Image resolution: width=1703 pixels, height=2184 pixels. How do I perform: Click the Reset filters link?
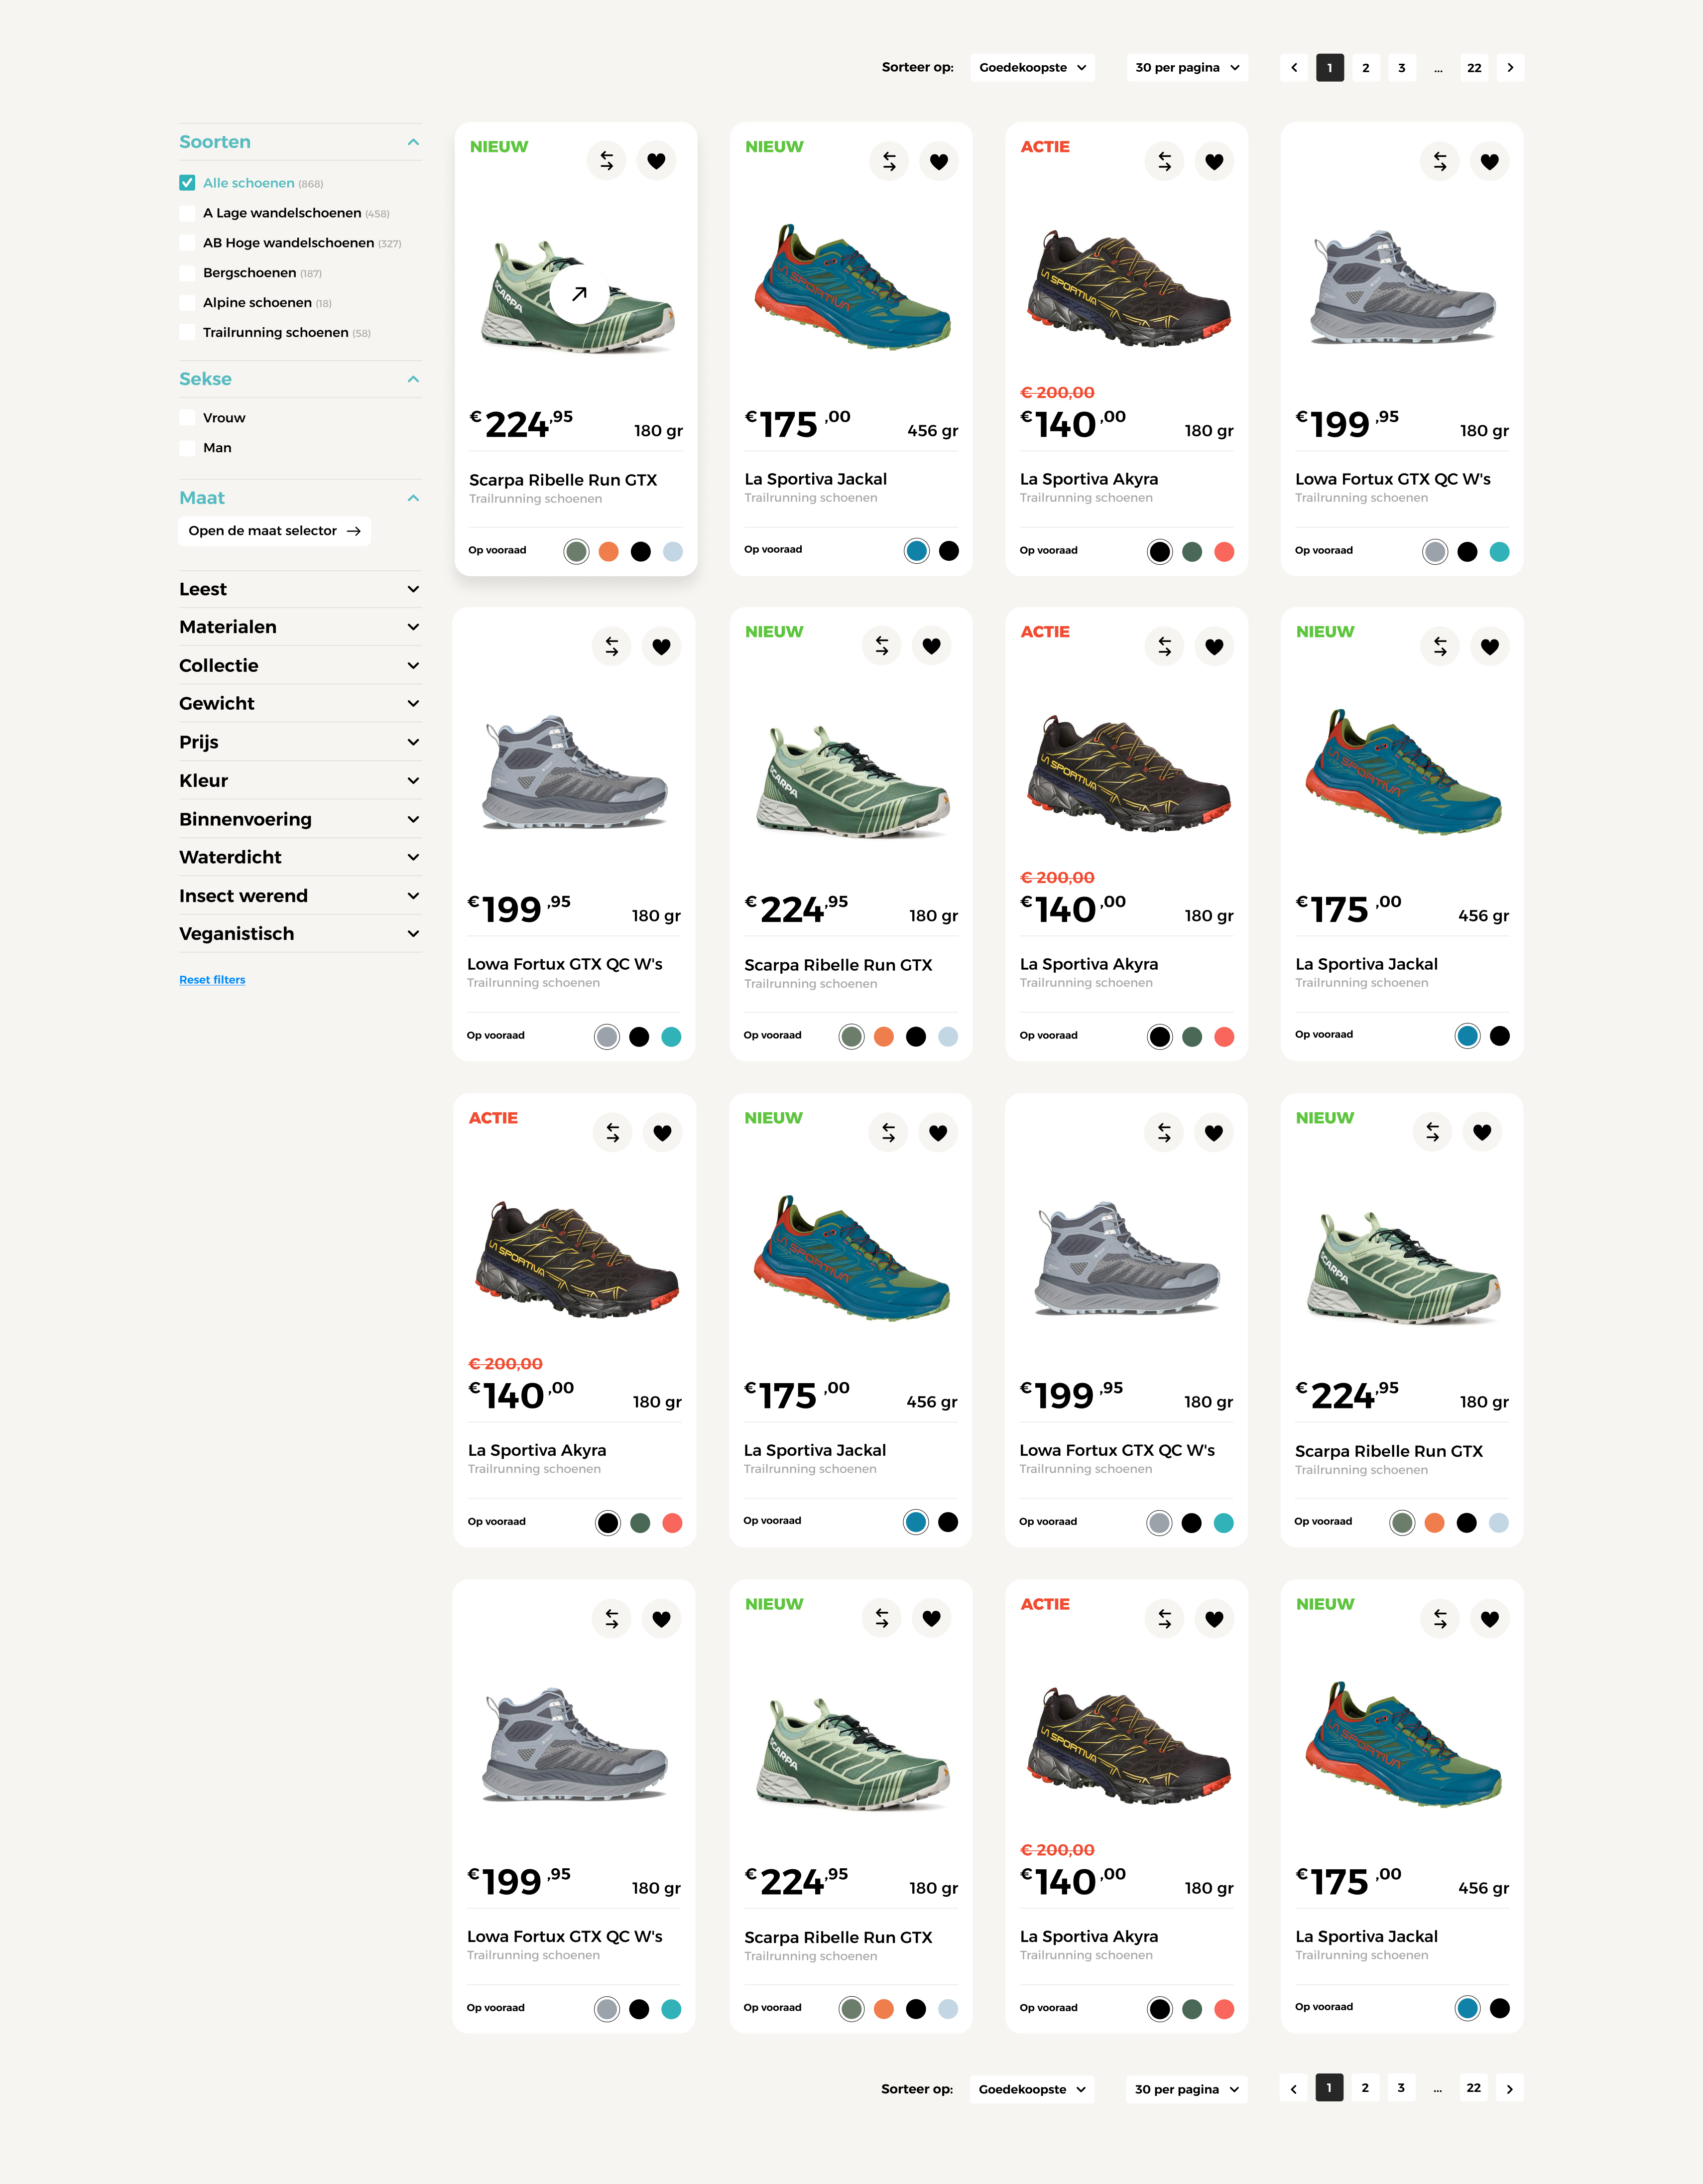(x=212, y=979)
